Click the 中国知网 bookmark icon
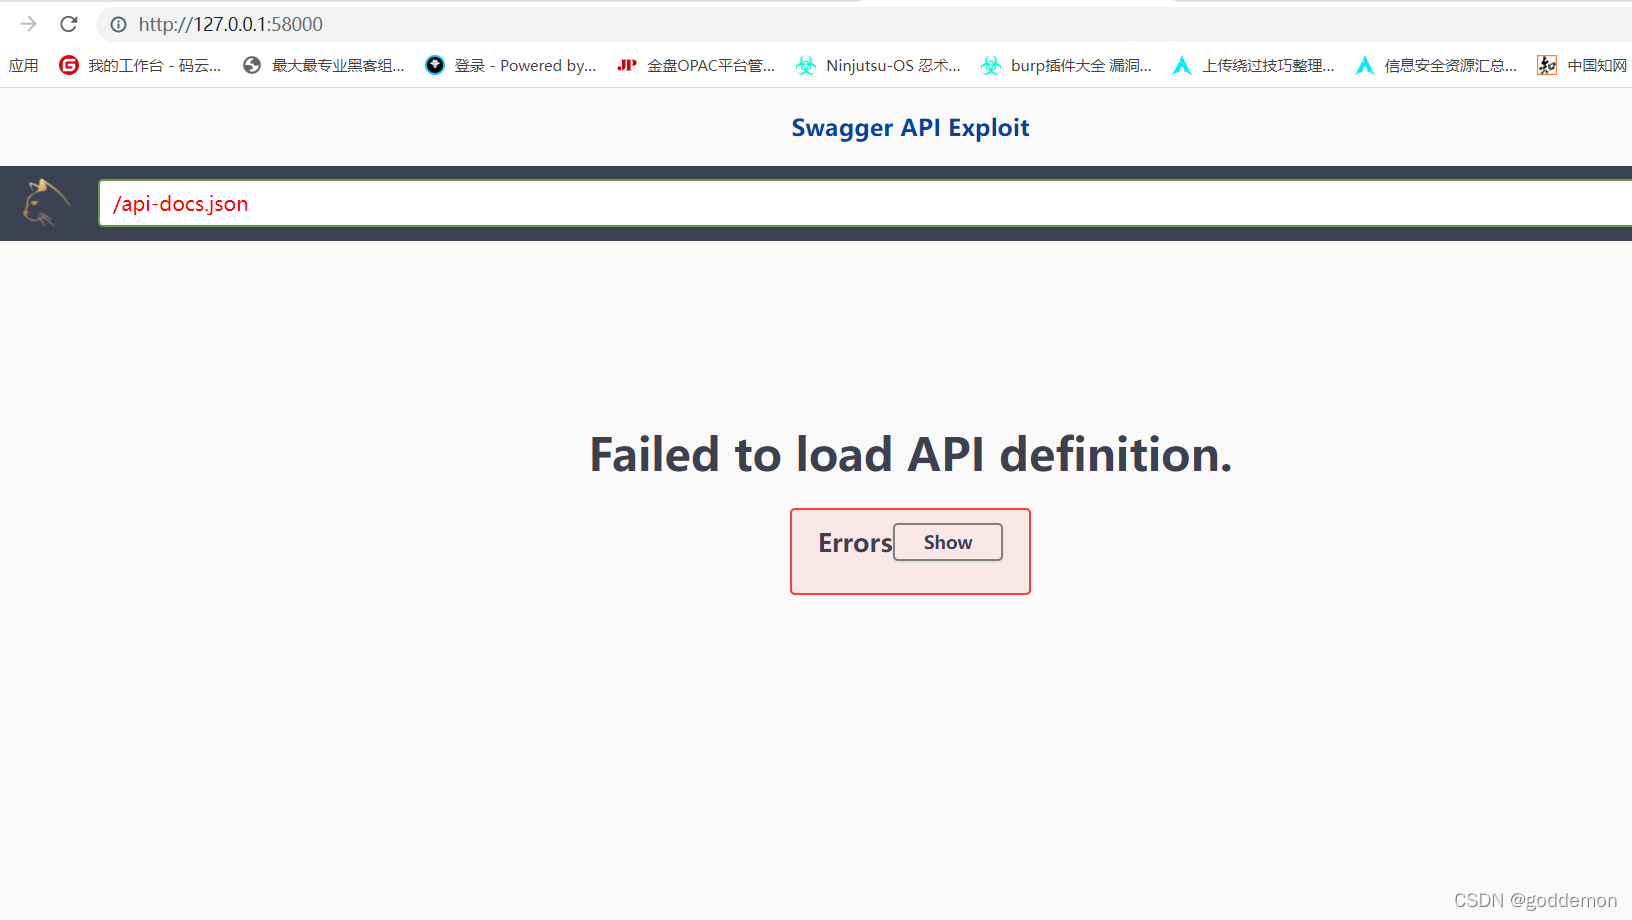The height and width of the screenshot is (920, 1632). (1547, 66)
